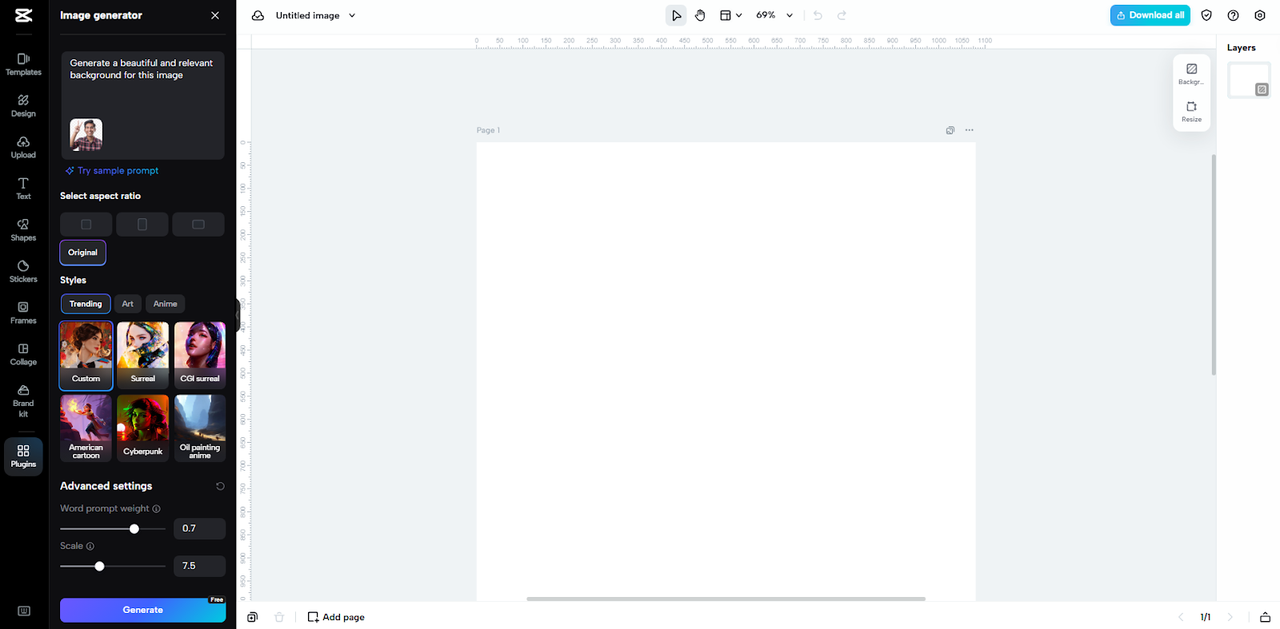Open the Templates sidebar panel
The height and width of the screenshot is (629, 1280).
(x=23, y=64)
